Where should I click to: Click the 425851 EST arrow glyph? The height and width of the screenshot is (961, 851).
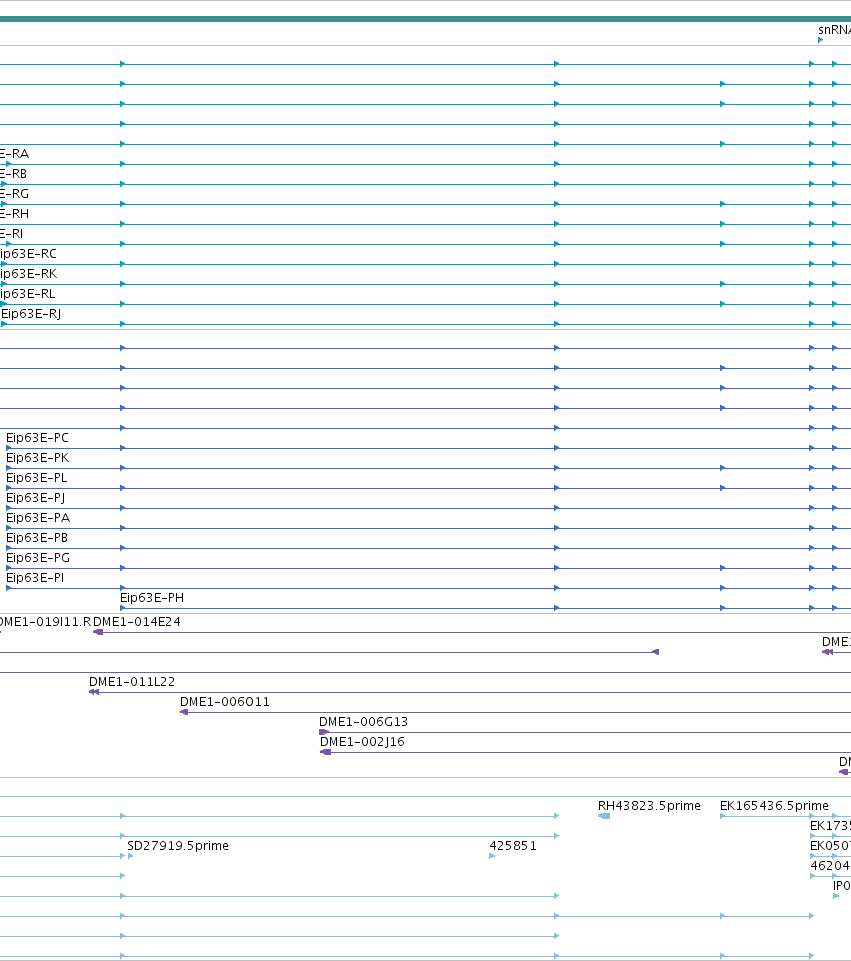click(x=492, y=856)
